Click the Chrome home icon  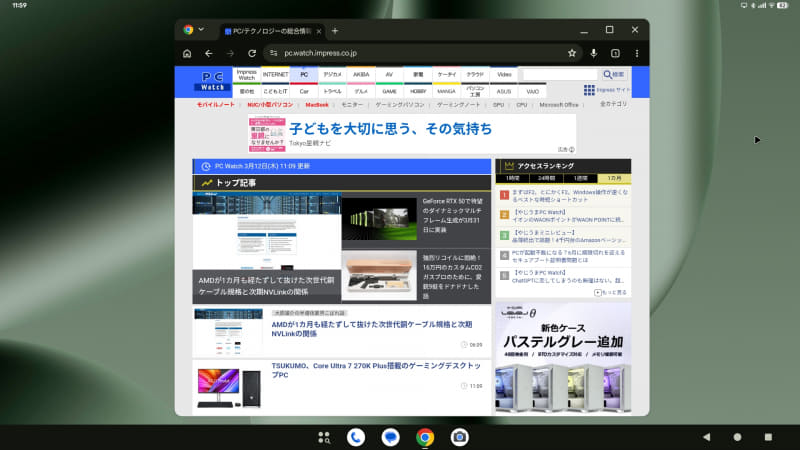tap(187, 53)
